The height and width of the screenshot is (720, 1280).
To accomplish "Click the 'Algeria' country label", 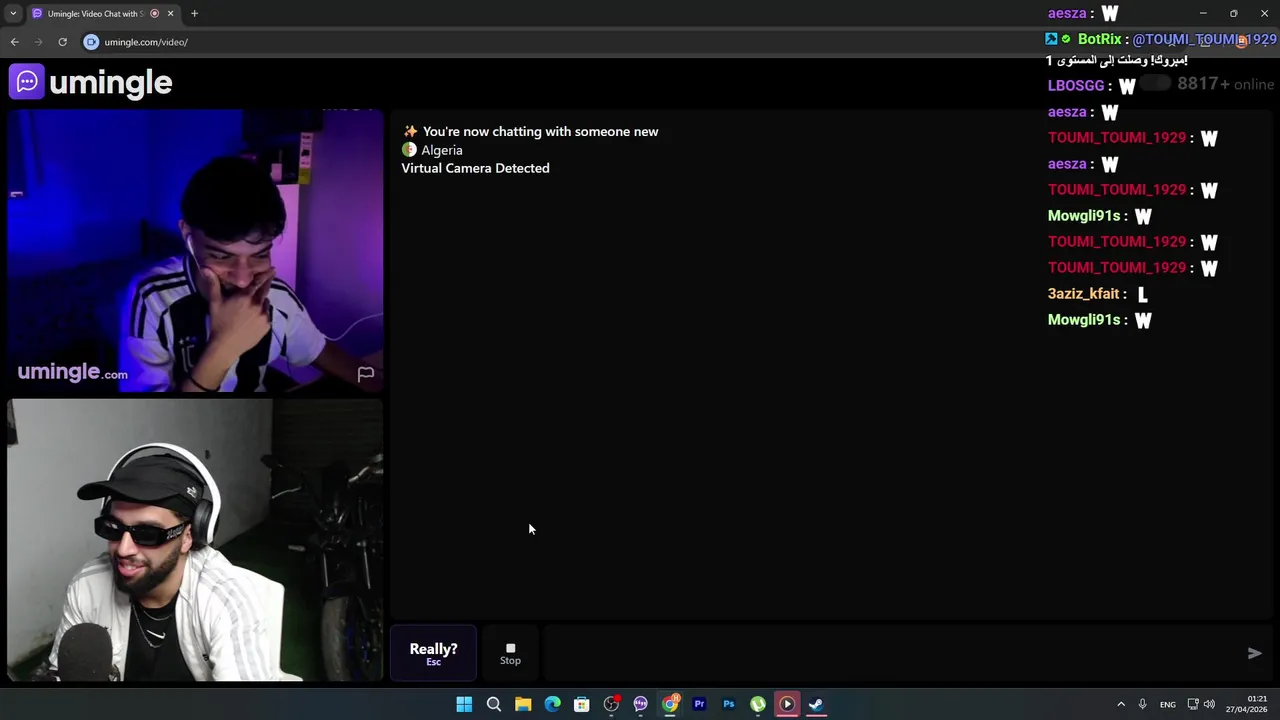I will [x=442, y=150].
